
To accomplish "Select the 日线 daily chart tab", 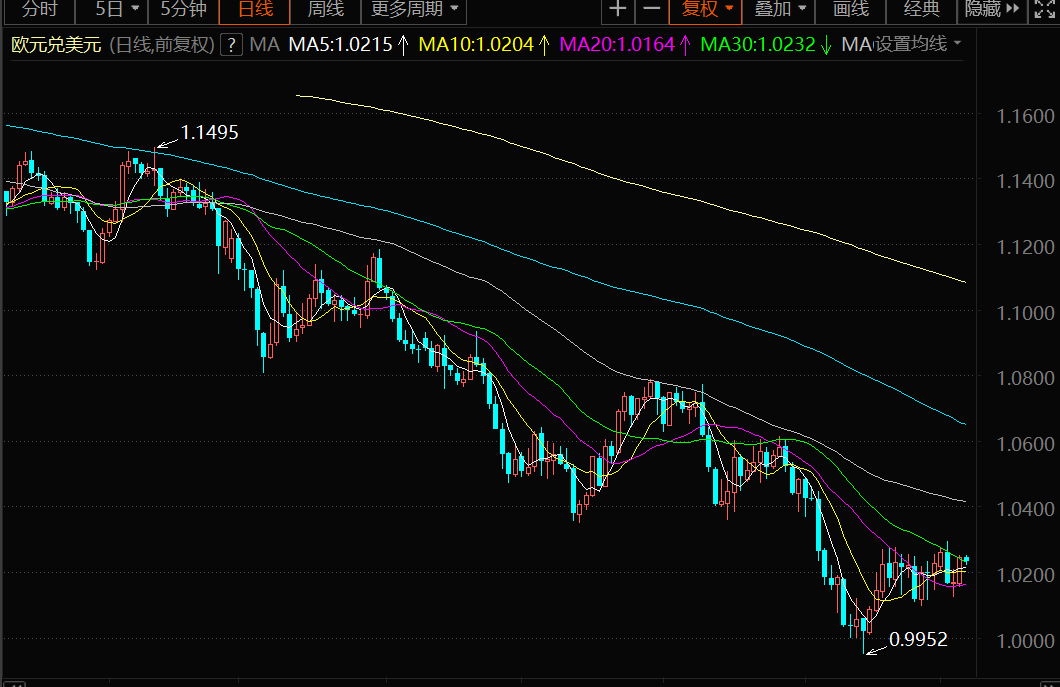I will [x=254, y=10].
